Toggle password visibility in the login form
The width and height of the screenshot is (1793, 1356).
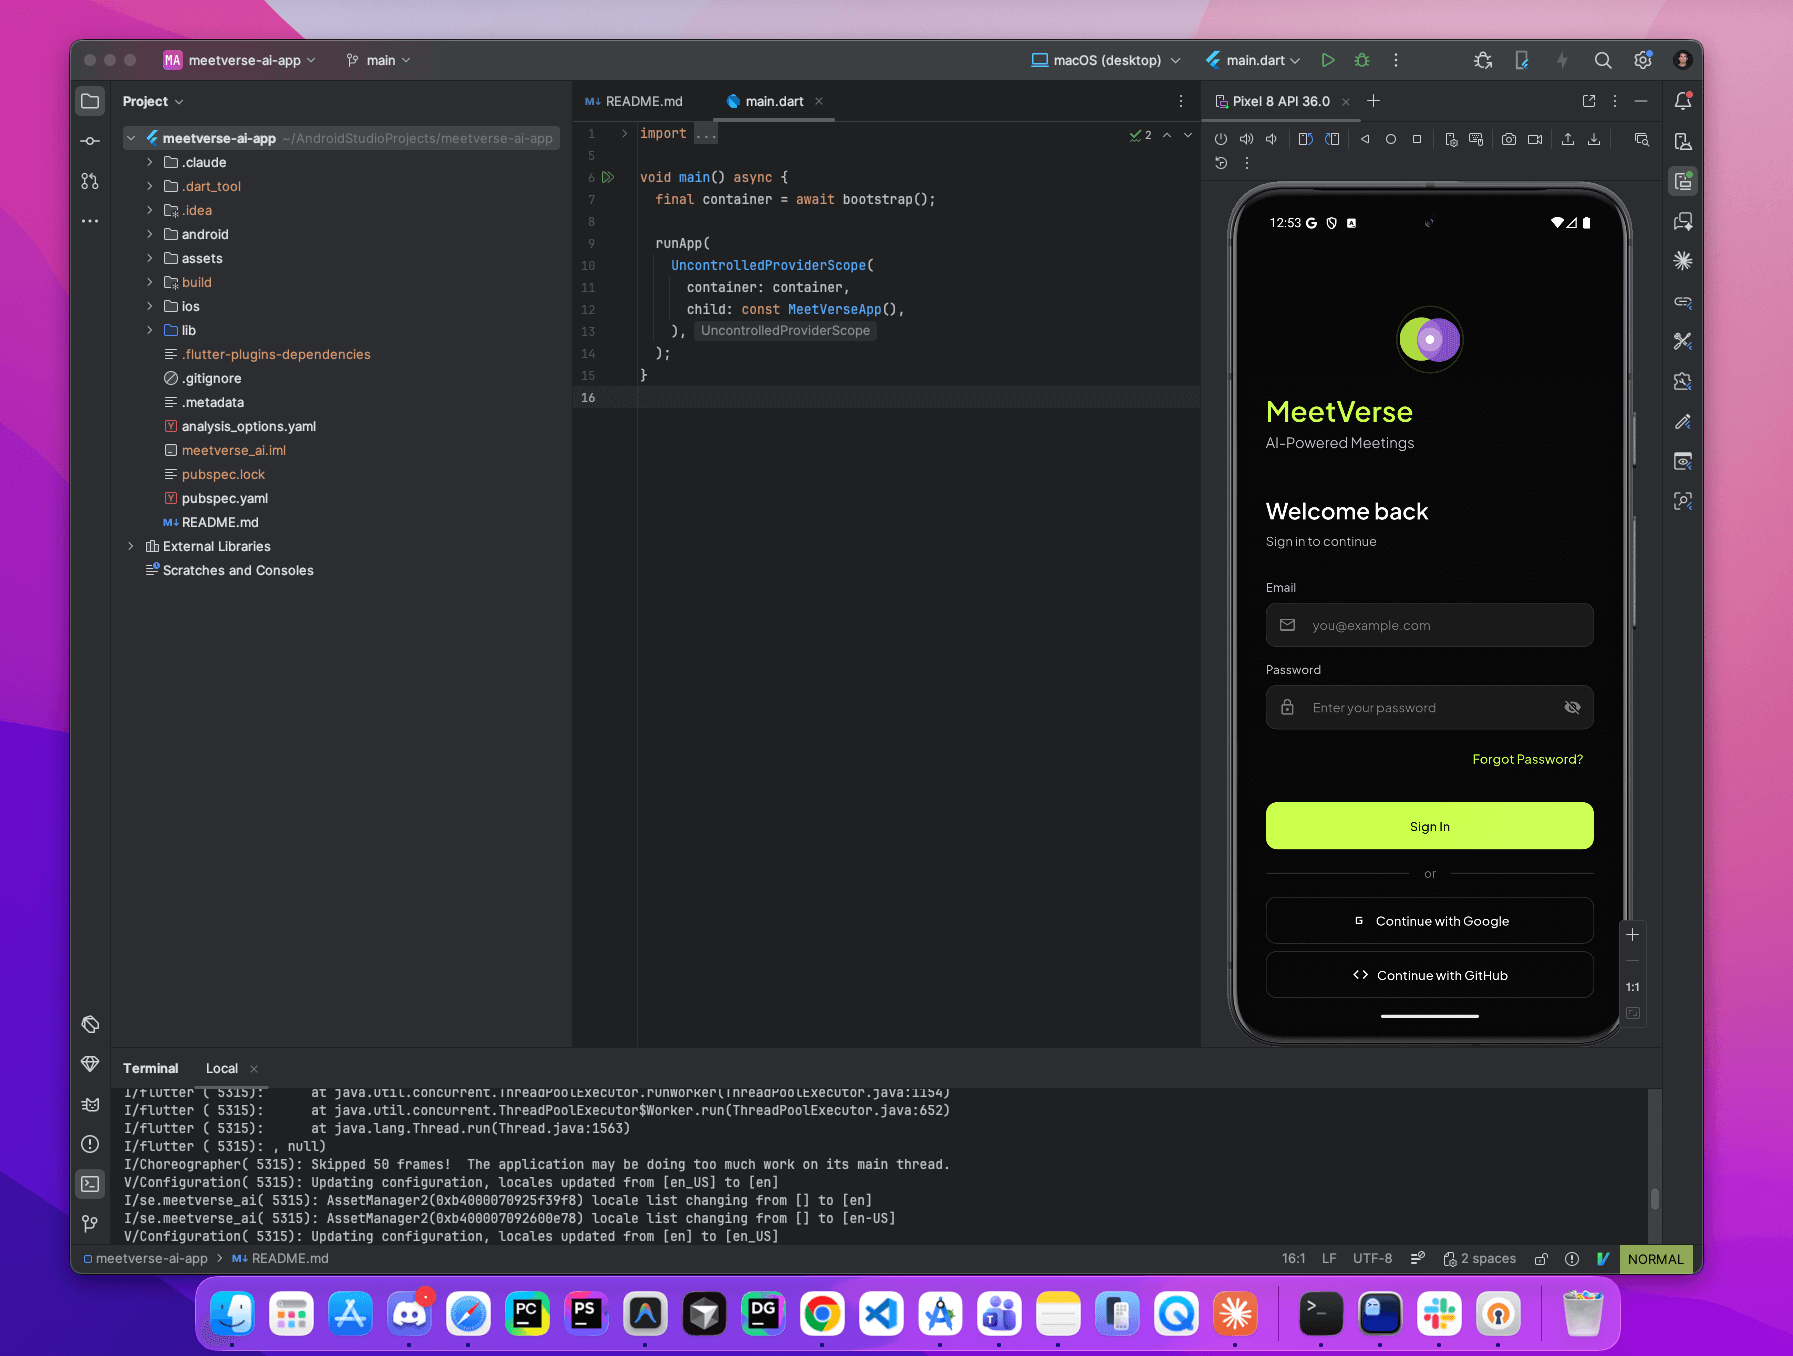pos(1572,707)
